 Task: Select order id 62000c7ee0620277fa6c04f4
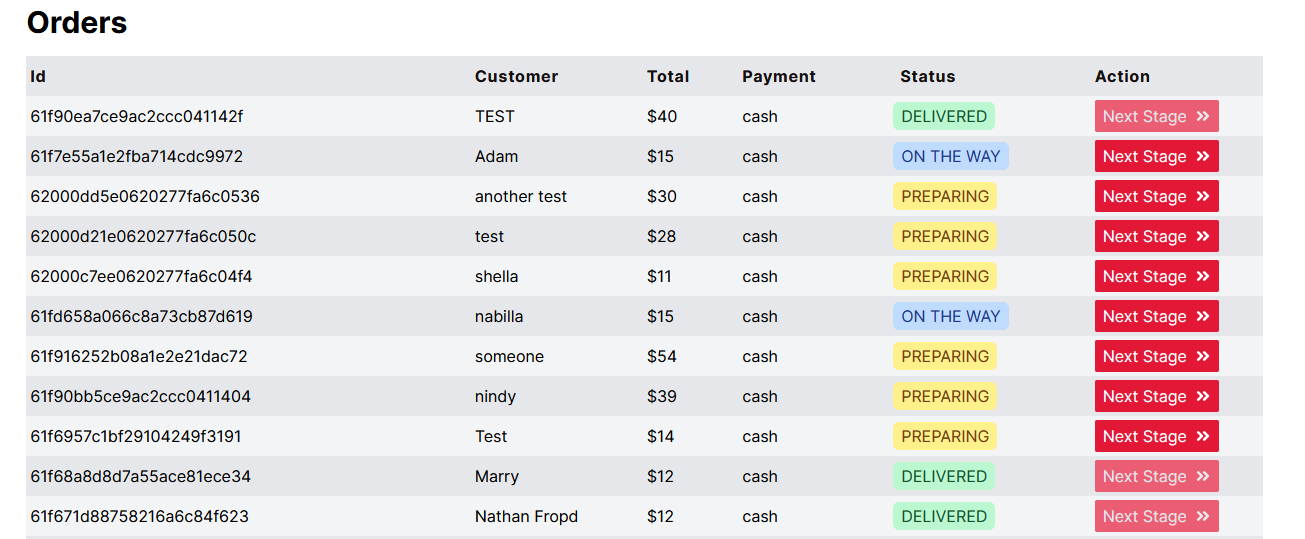141,276
